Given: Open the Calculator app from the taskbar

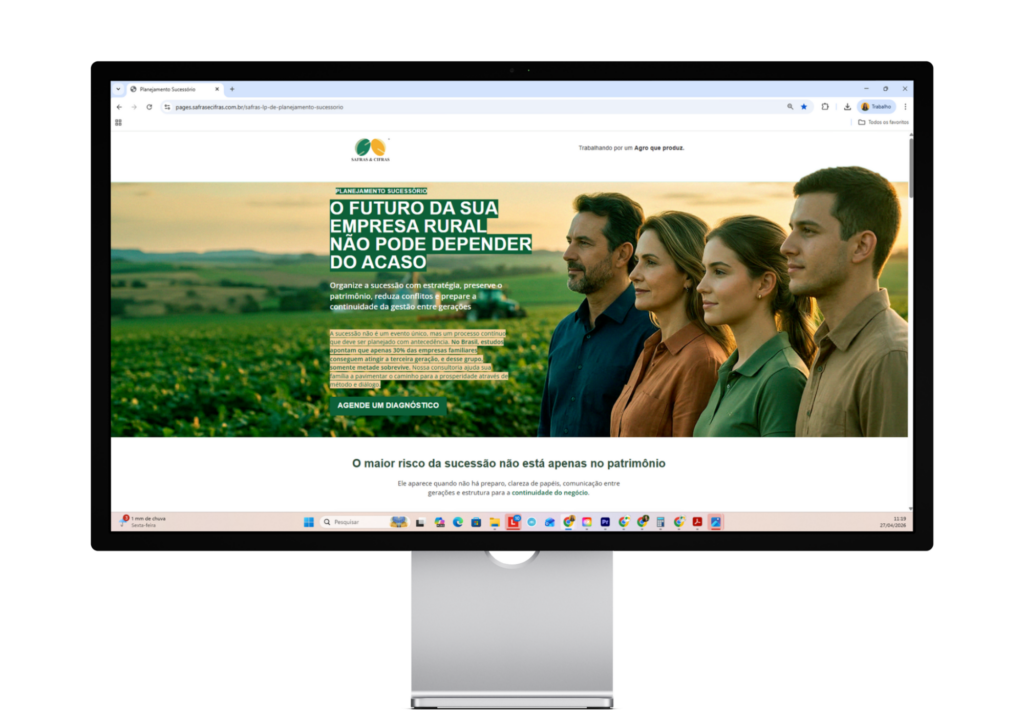Looking at the screenshot, I should pos(660,521).
